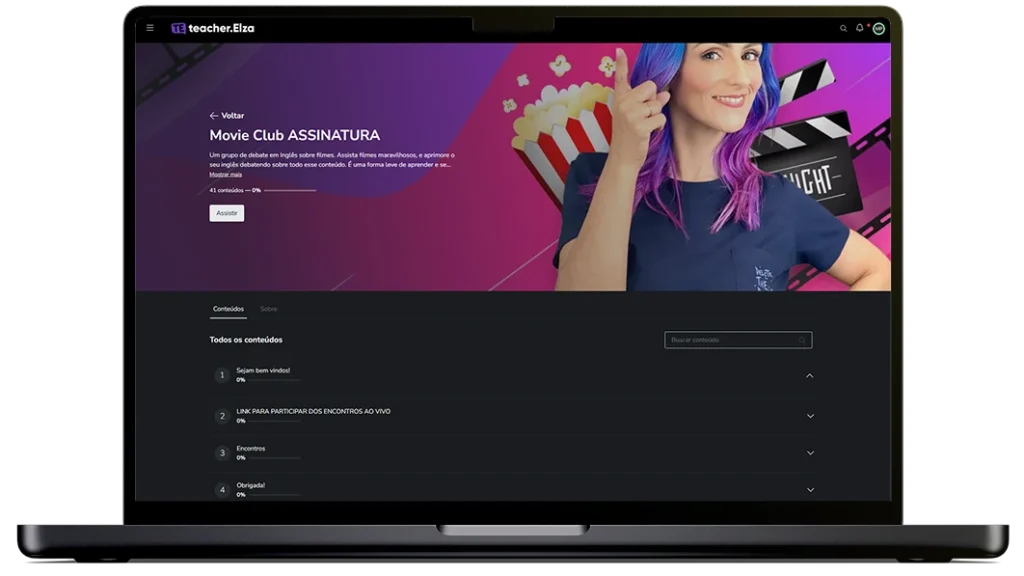The height and width of the screenshot is (576, 1024).
Task: Expand the Obrigada! section
Action: point(810,490)
